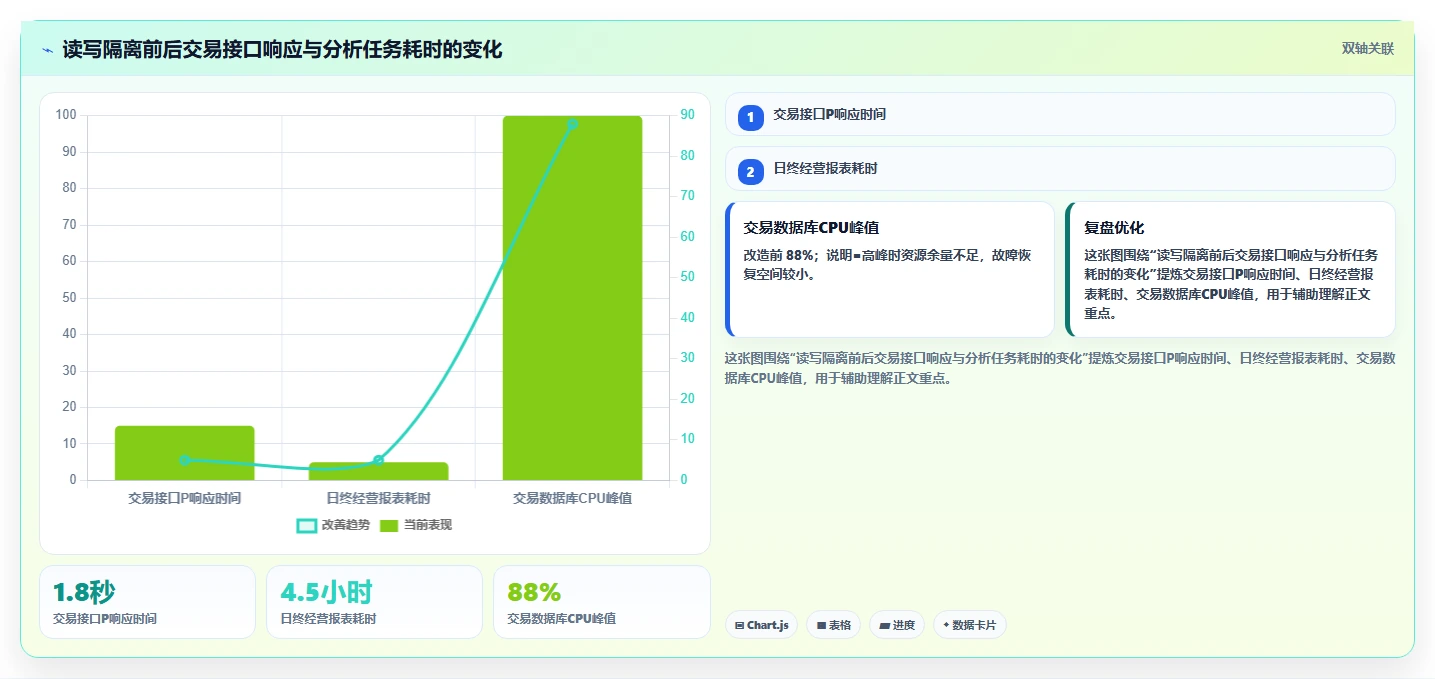The width and height of the screenshot is (1435, 679).
Task: Click the icon inside the Chart.js tag
Action: coord(739,626)
